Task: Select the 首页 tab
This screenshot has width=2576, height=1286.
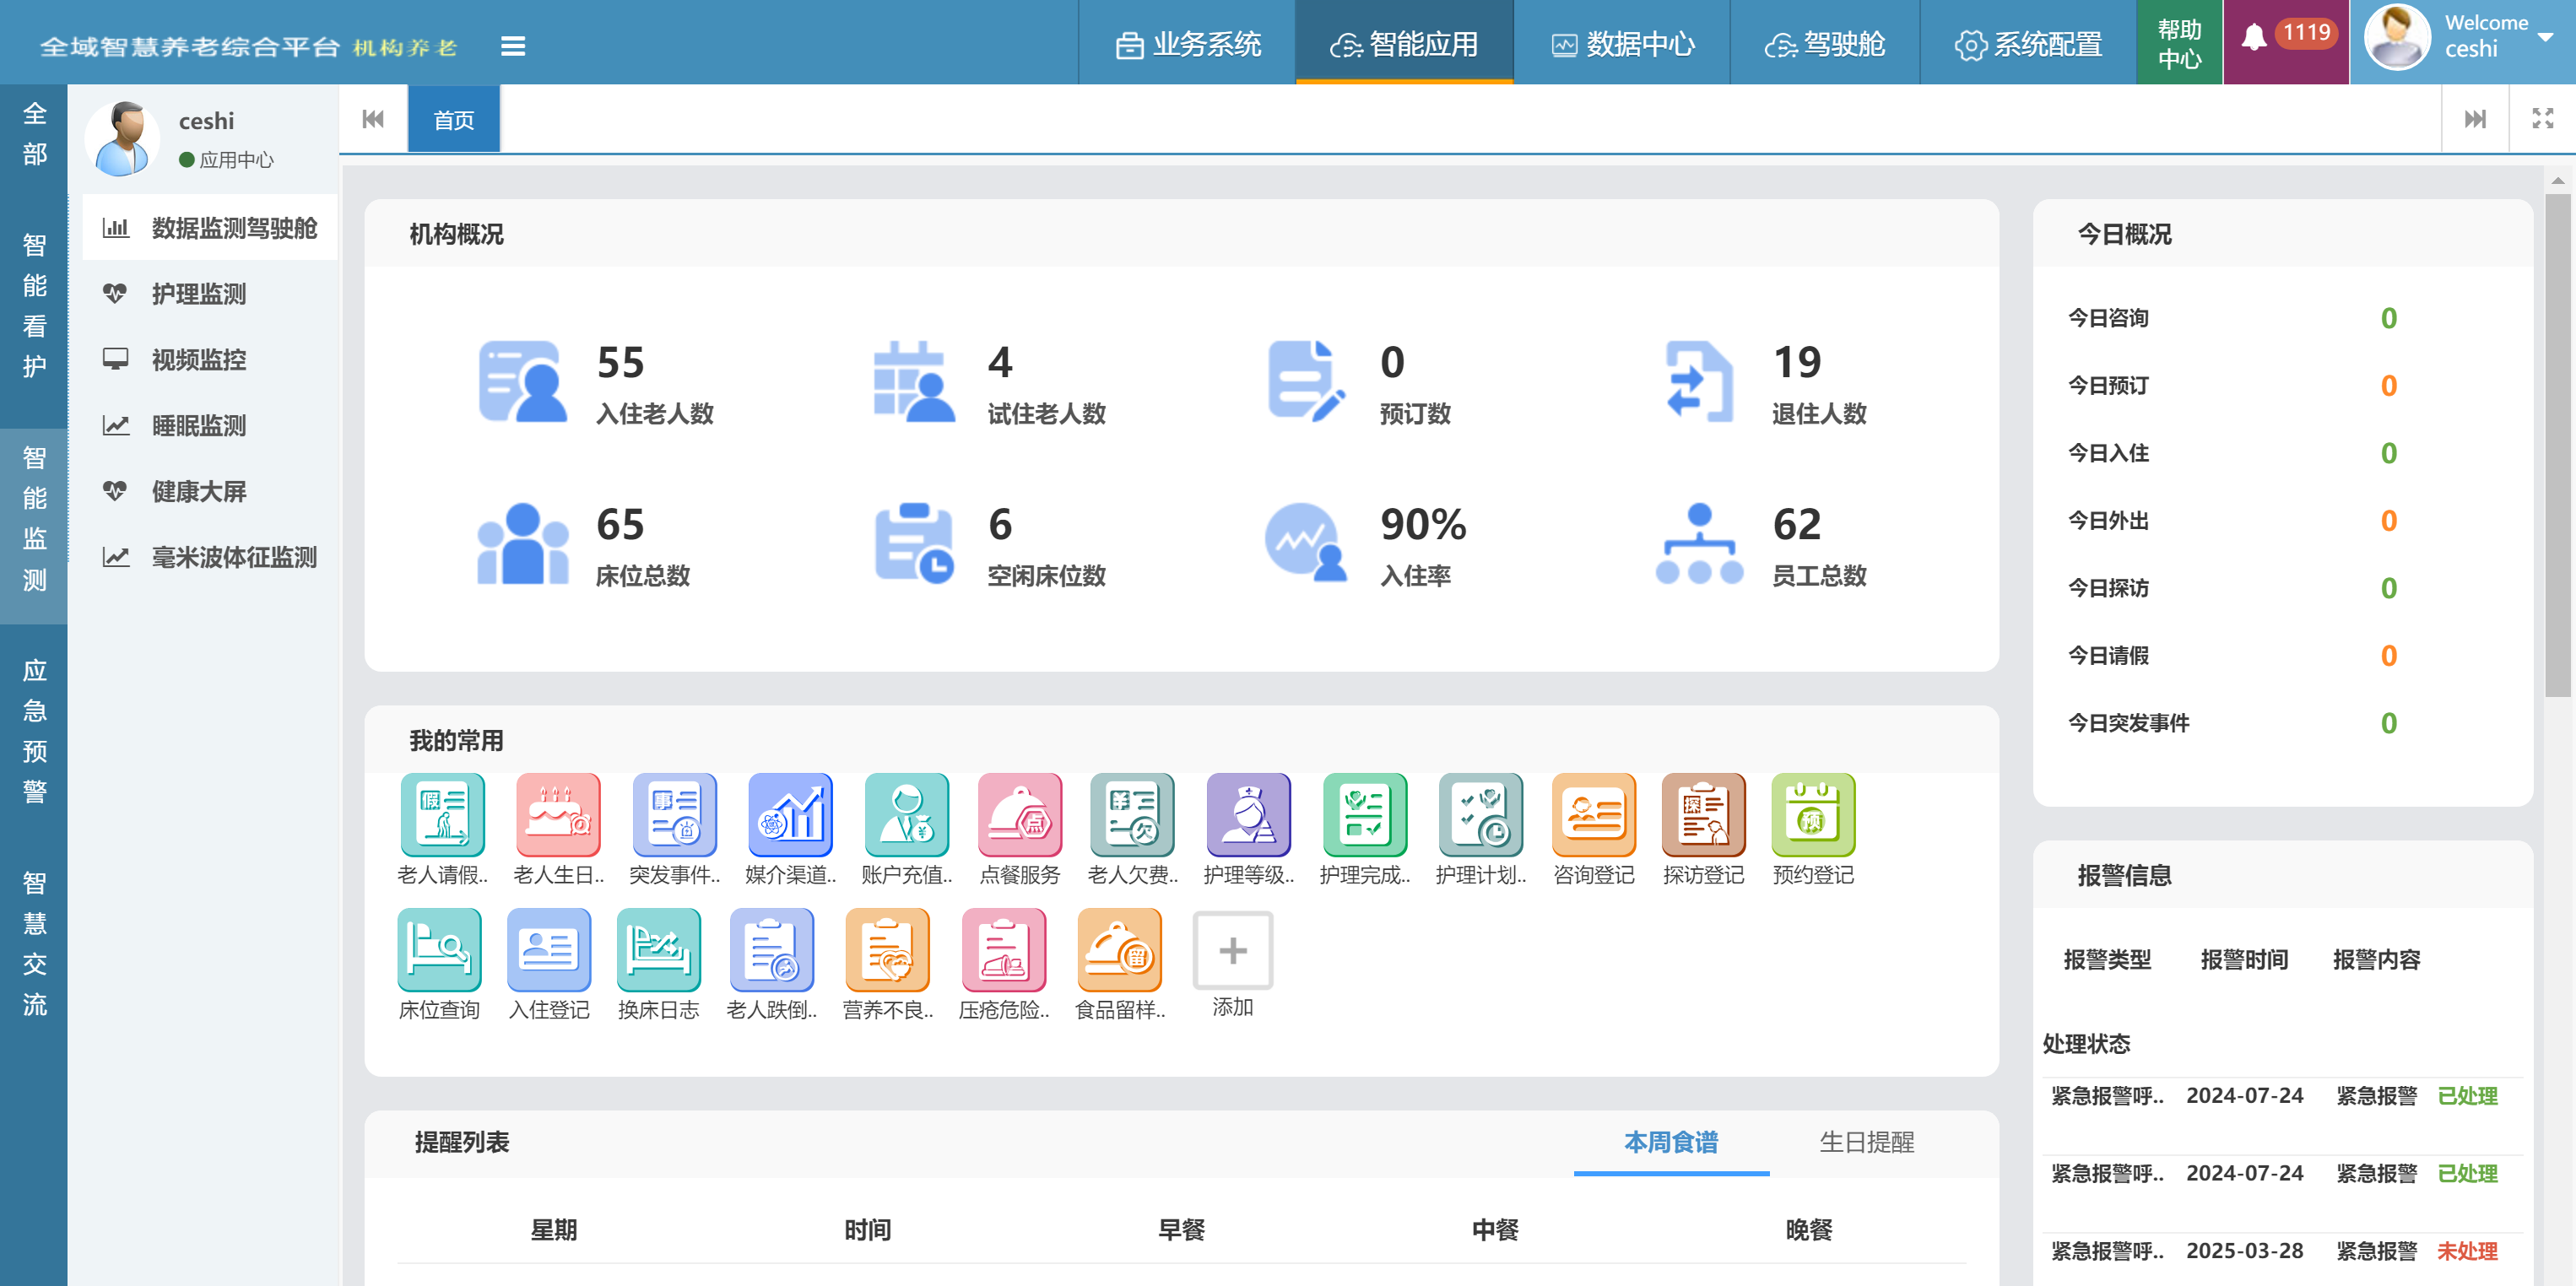Action: click(x=453, y=120)
